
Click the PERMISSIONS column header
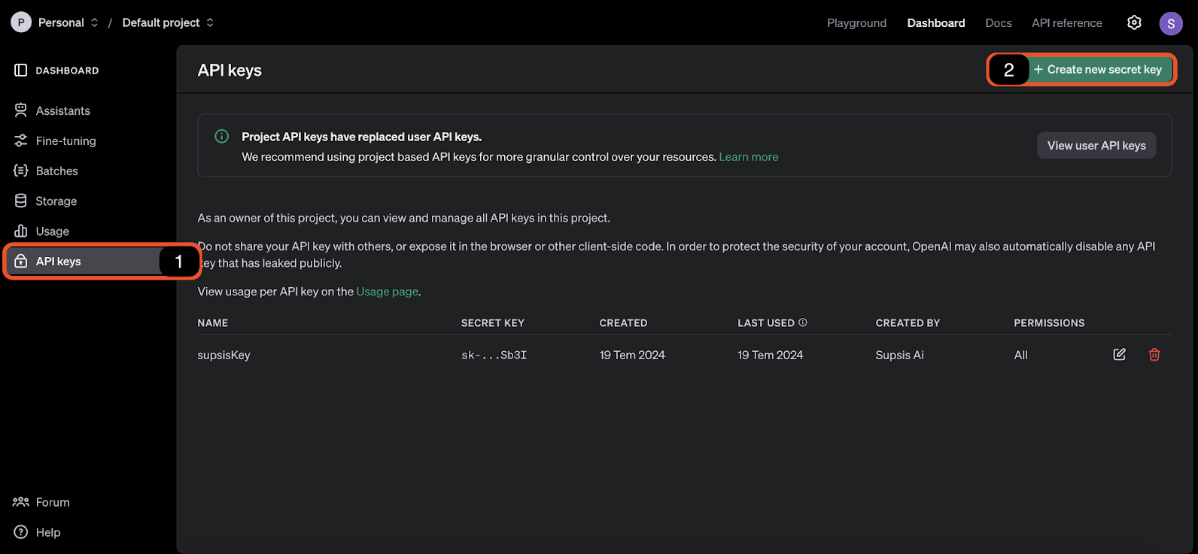click(x=1049, y=322)
